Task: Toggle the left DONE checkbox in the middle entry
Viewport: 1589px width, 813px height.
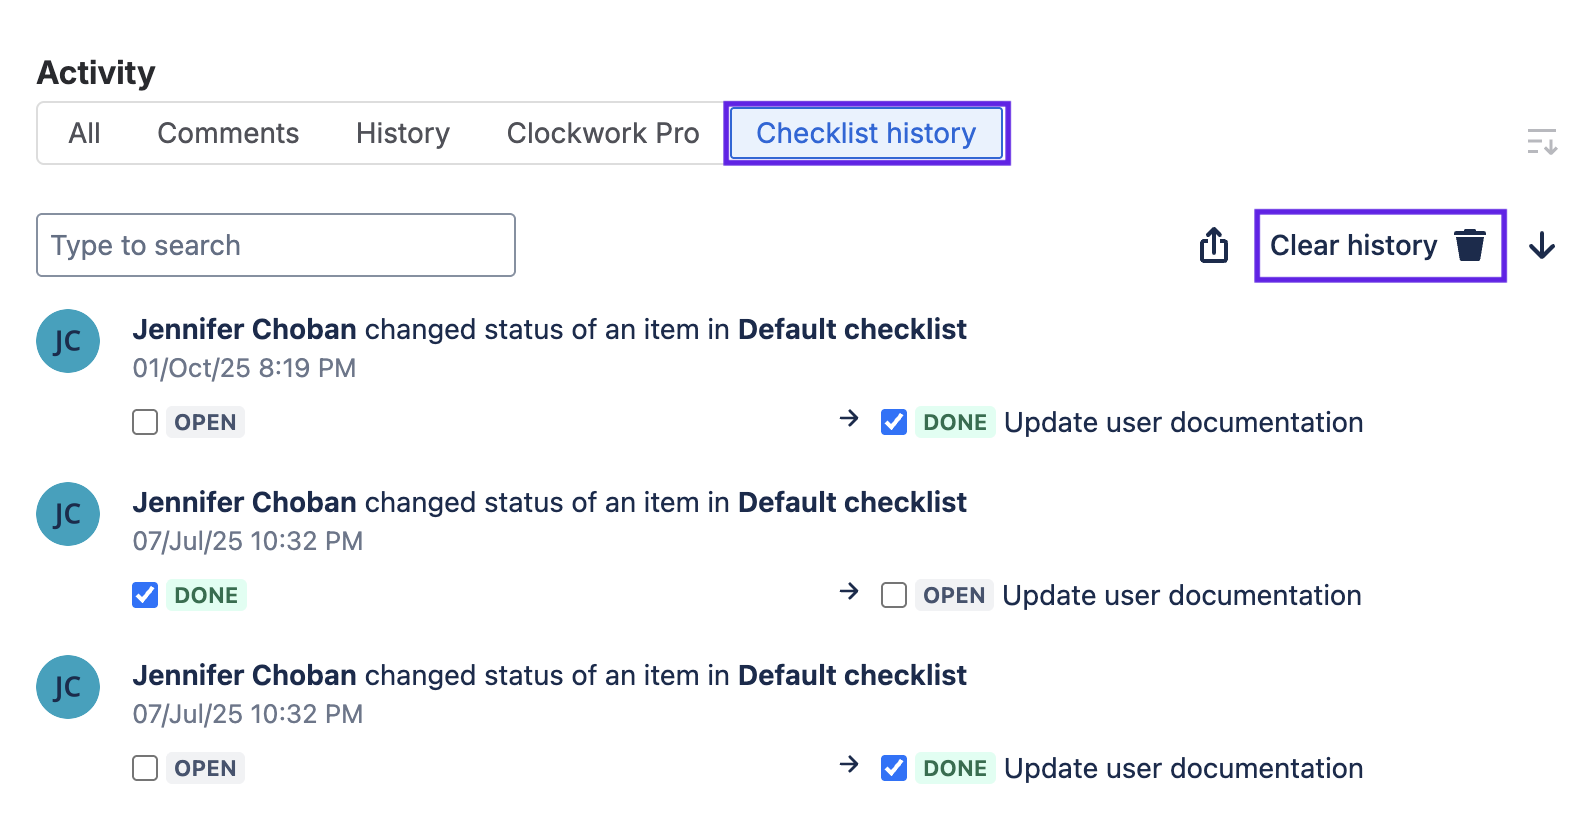Action: click(145, 595)
